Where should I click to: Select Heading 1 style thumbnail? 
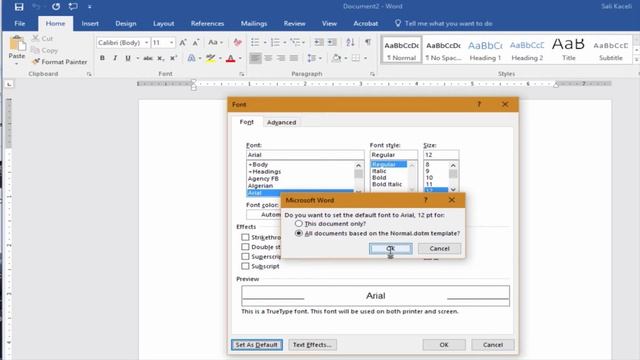click(485, 50)
